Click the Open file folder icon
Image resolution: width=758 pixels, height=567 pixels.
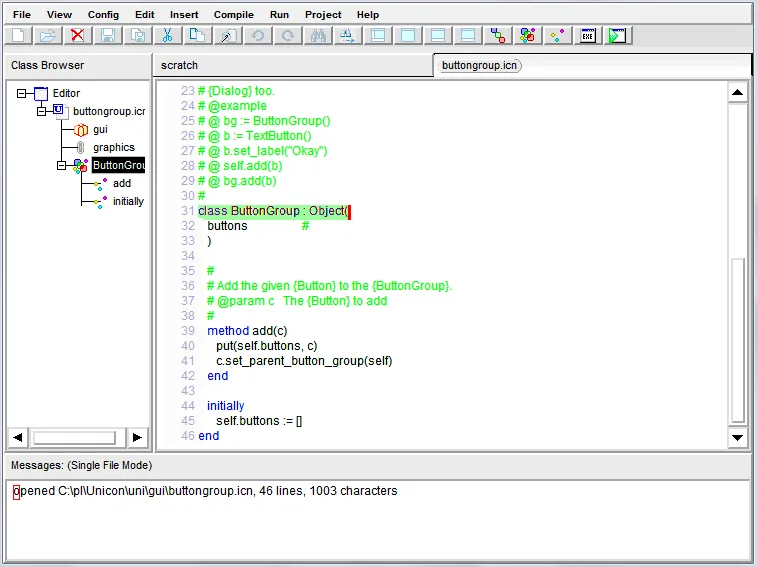click(48, 35)
